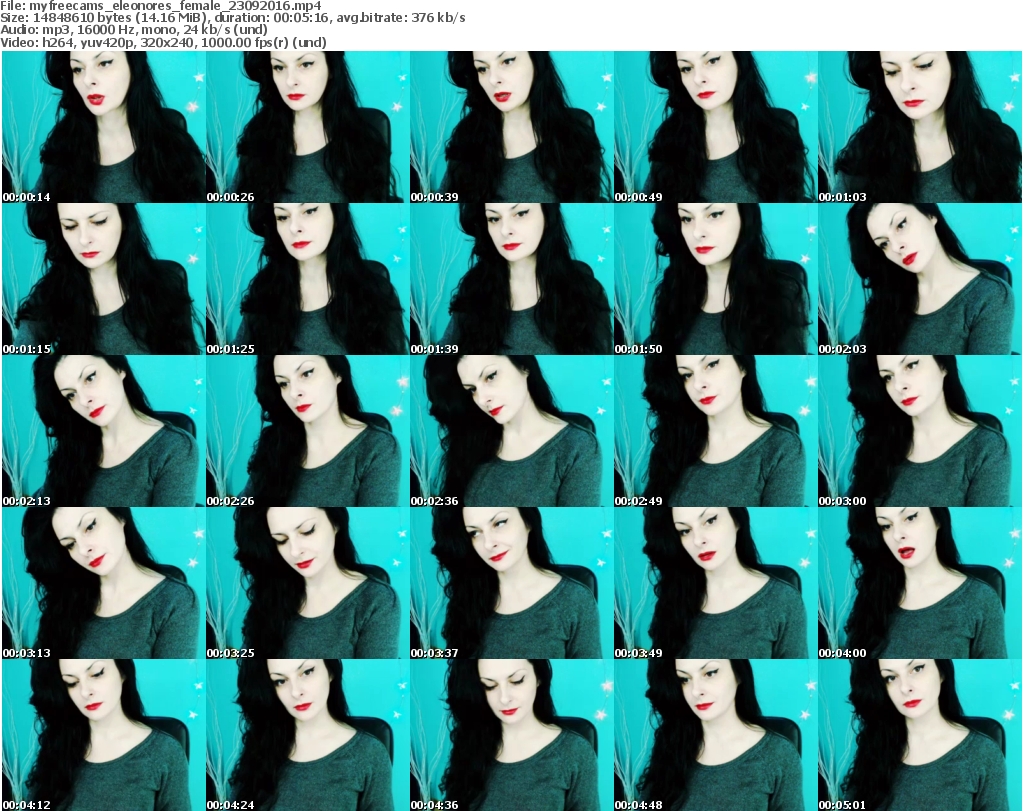1024x811 pixels.
Task: Select the thumbnail stamped 00:00:26
Action: [x=308, y=127]
